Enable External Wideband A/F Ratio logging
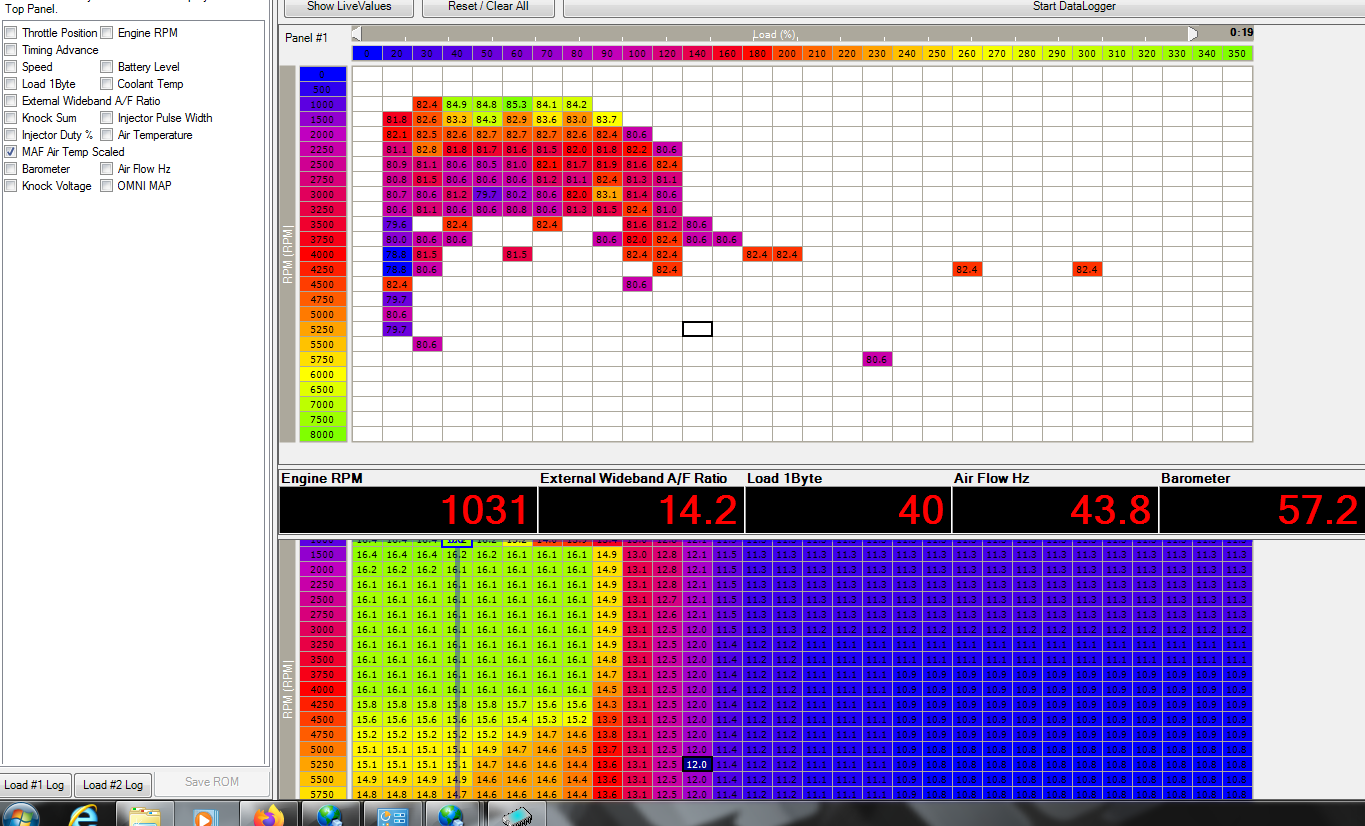This screenshot has height=826, width=1365. [x=11, y=101]
